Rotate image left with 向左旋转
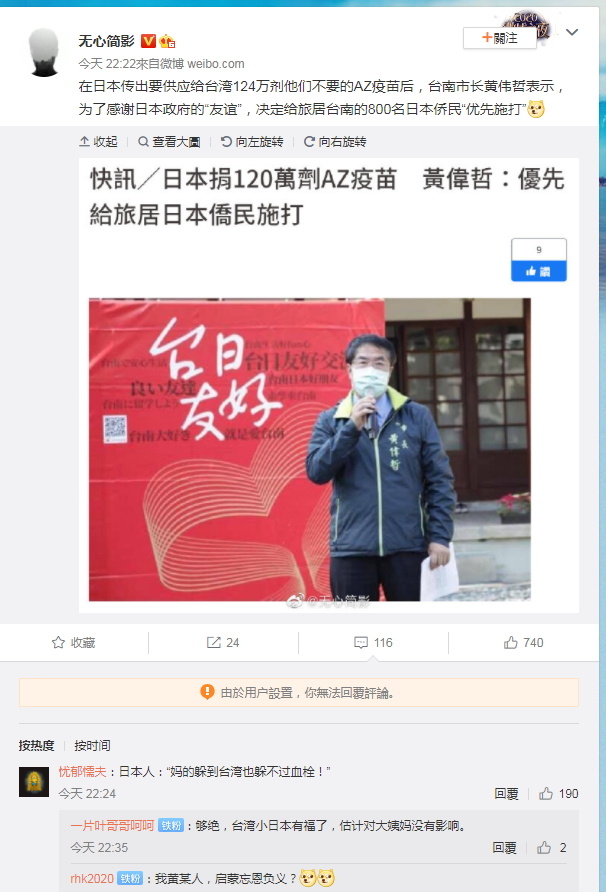606x892 pixels. [252, 142]
